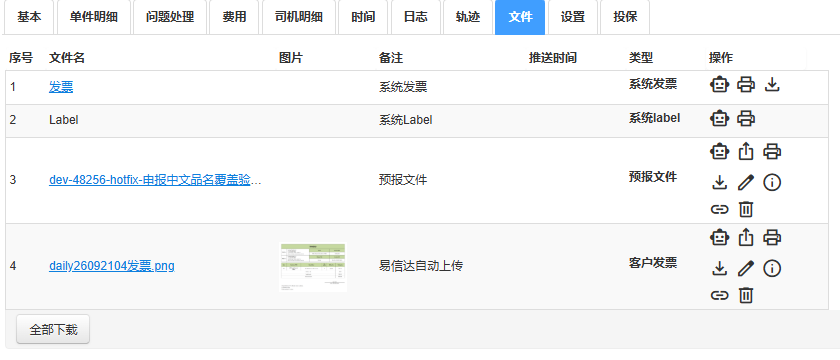840x360 pixels.
Task: Open the 轨迹 tab
Action: tap(468, 17)
